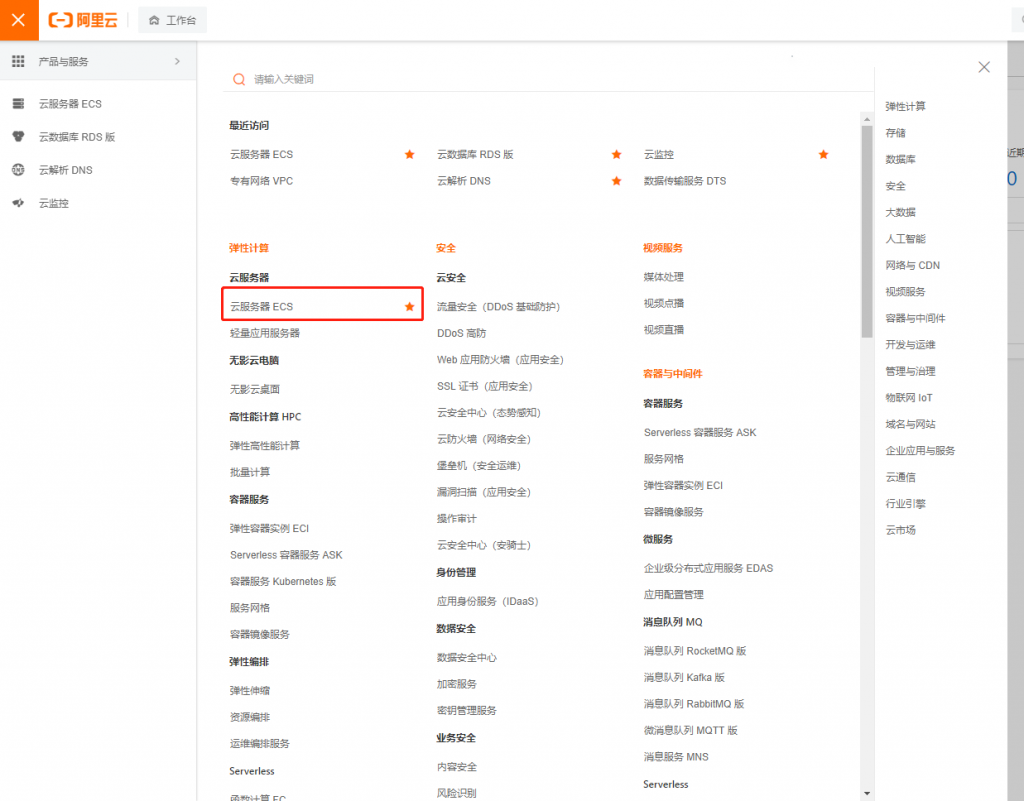Viewport: 1024px width, 801px height.
Task: Close the orange menu with X icon
Action: click(19, 20)
